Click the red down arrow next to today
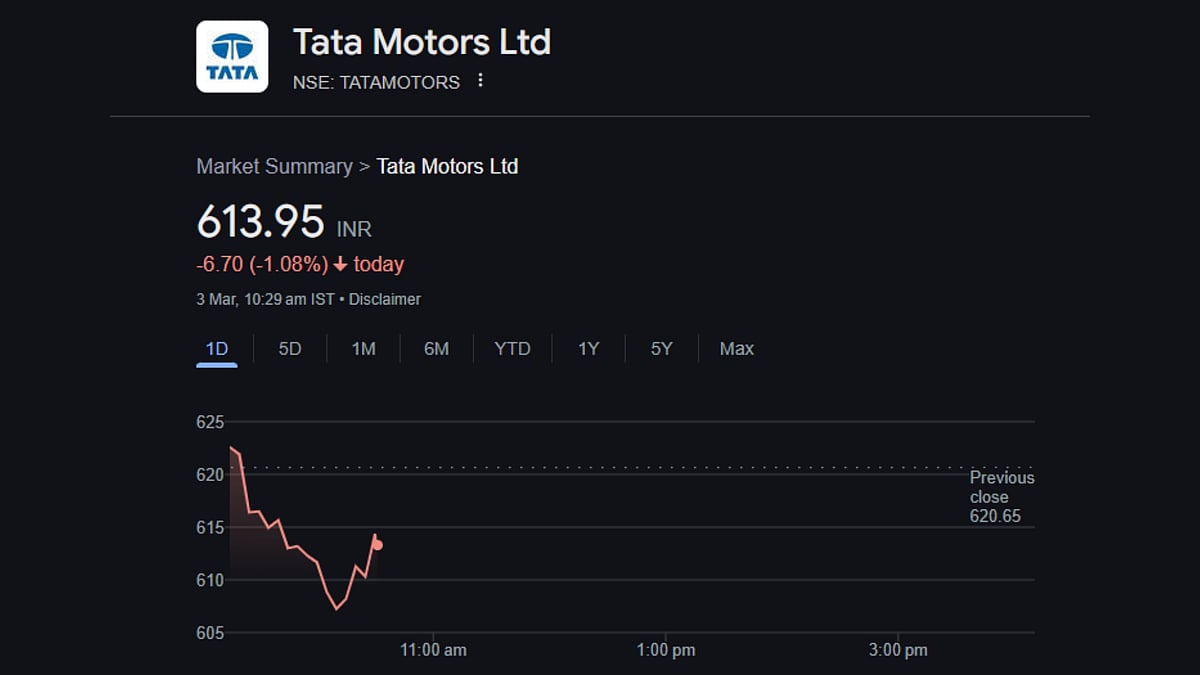This screenshot has width=1200, height=675. (x=340, y=265)
